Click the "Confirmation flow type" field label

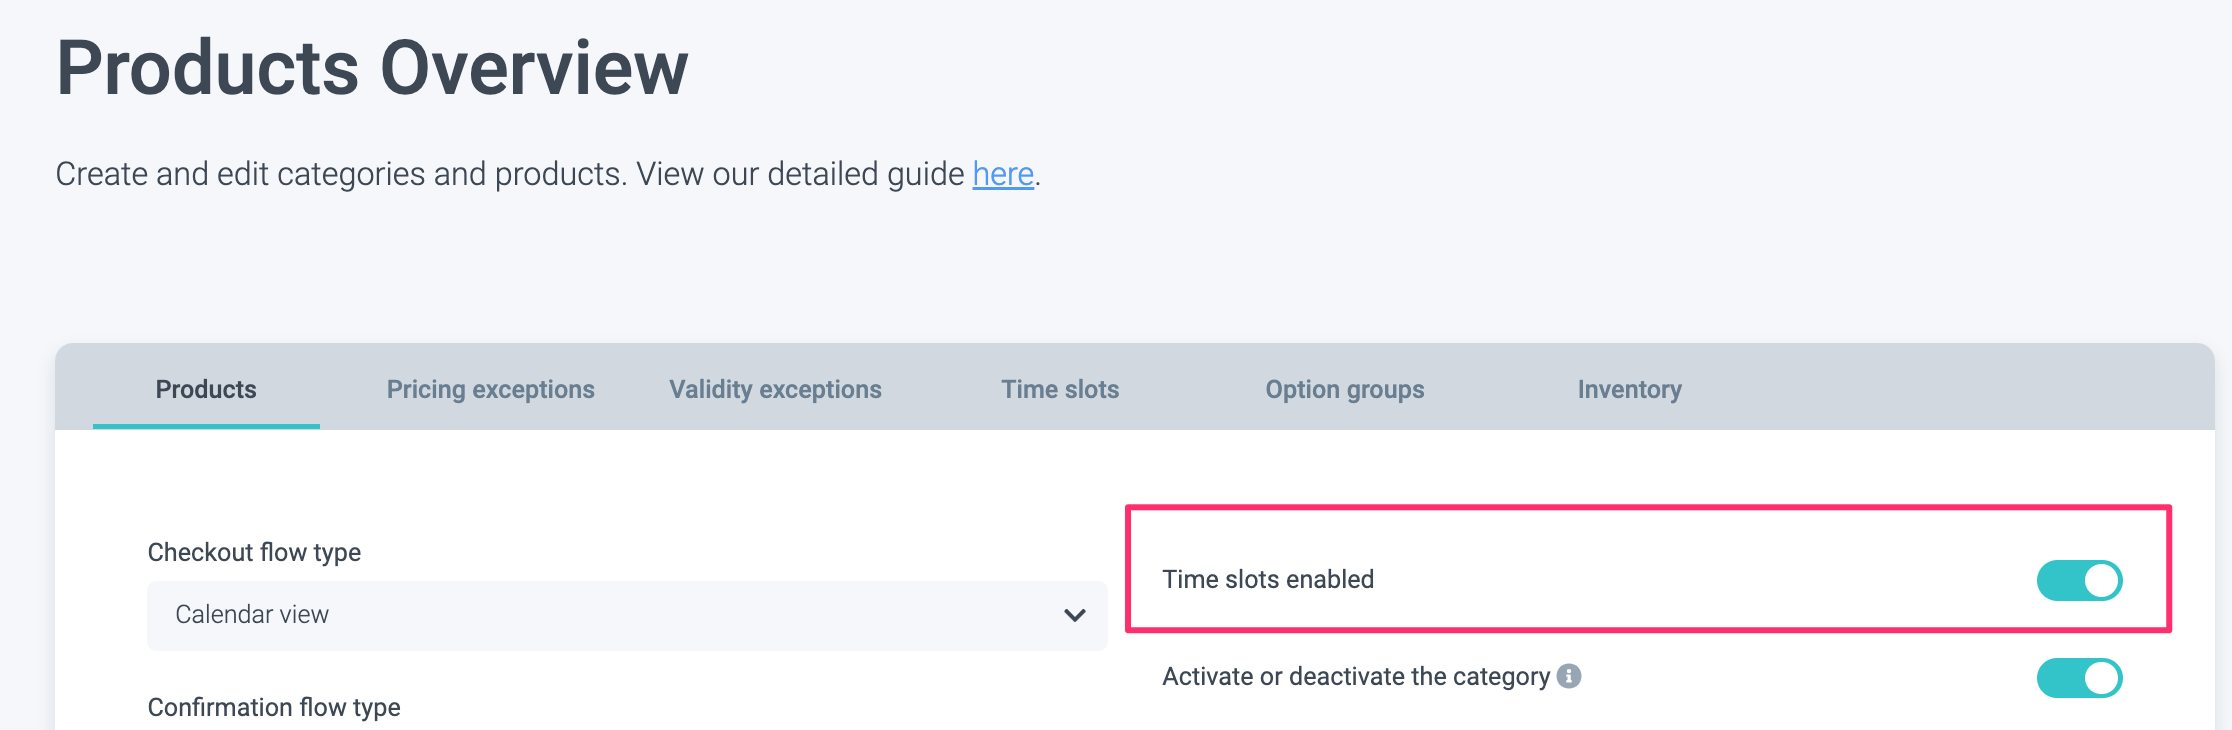[x=274, y=707]
